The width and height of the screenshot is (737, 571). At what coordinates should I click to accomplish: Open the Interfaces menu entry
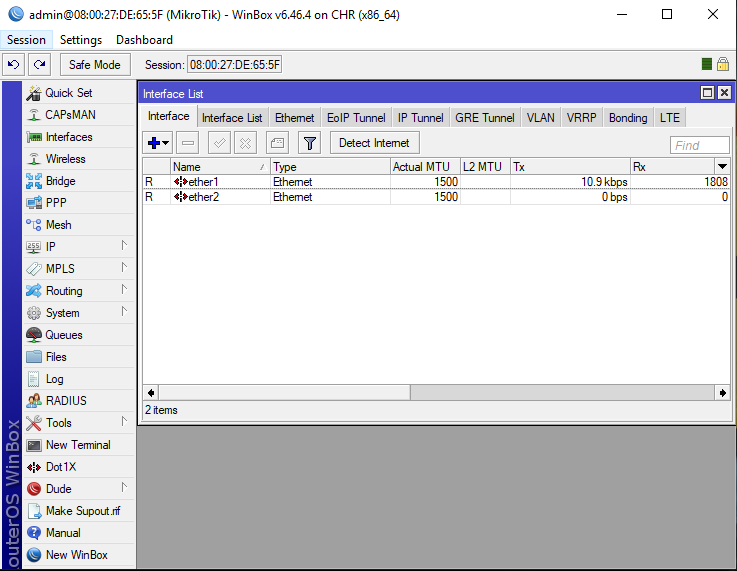[79, 137]
